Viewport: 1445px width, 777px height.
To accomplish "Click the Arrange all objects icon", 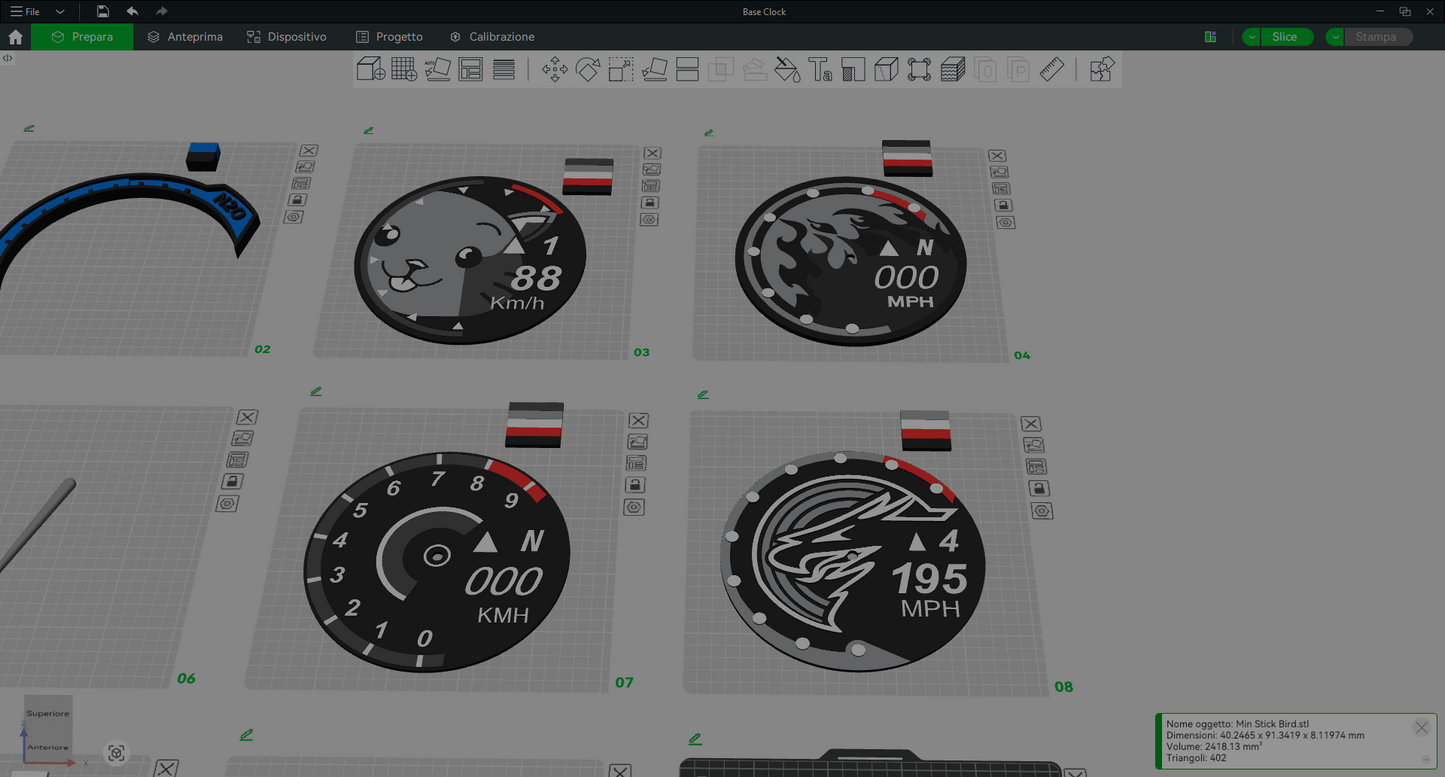I will pos(471,69).
